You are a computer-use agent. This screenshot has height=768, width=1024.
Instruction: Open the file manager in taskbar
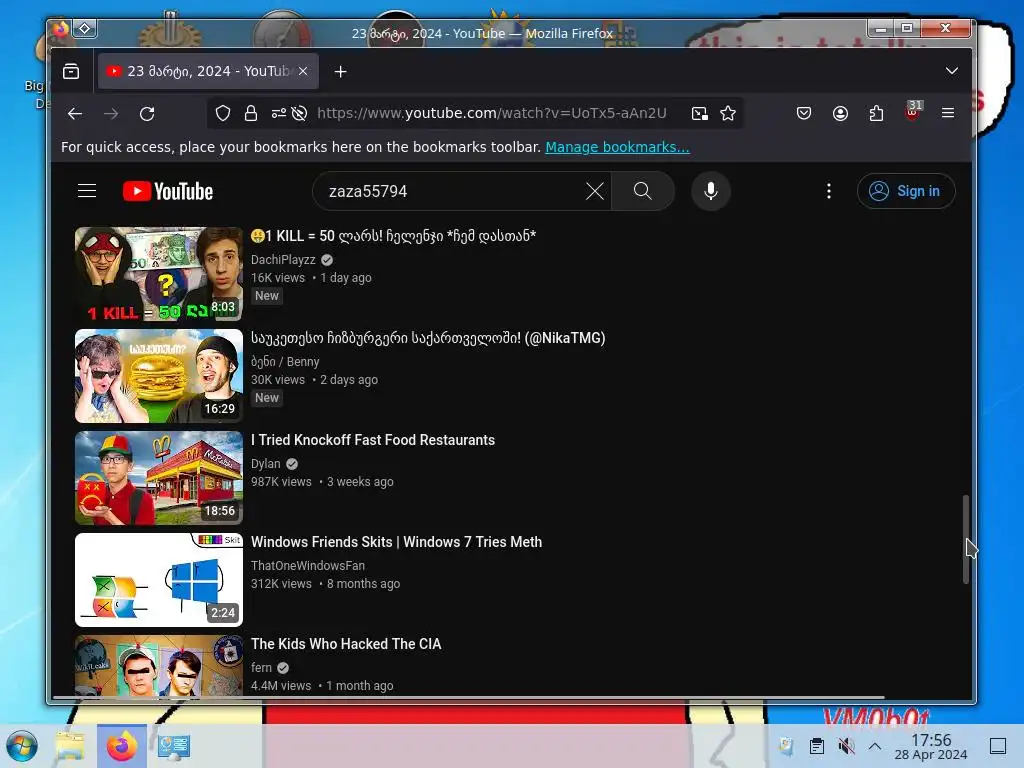tap(71, 746)
